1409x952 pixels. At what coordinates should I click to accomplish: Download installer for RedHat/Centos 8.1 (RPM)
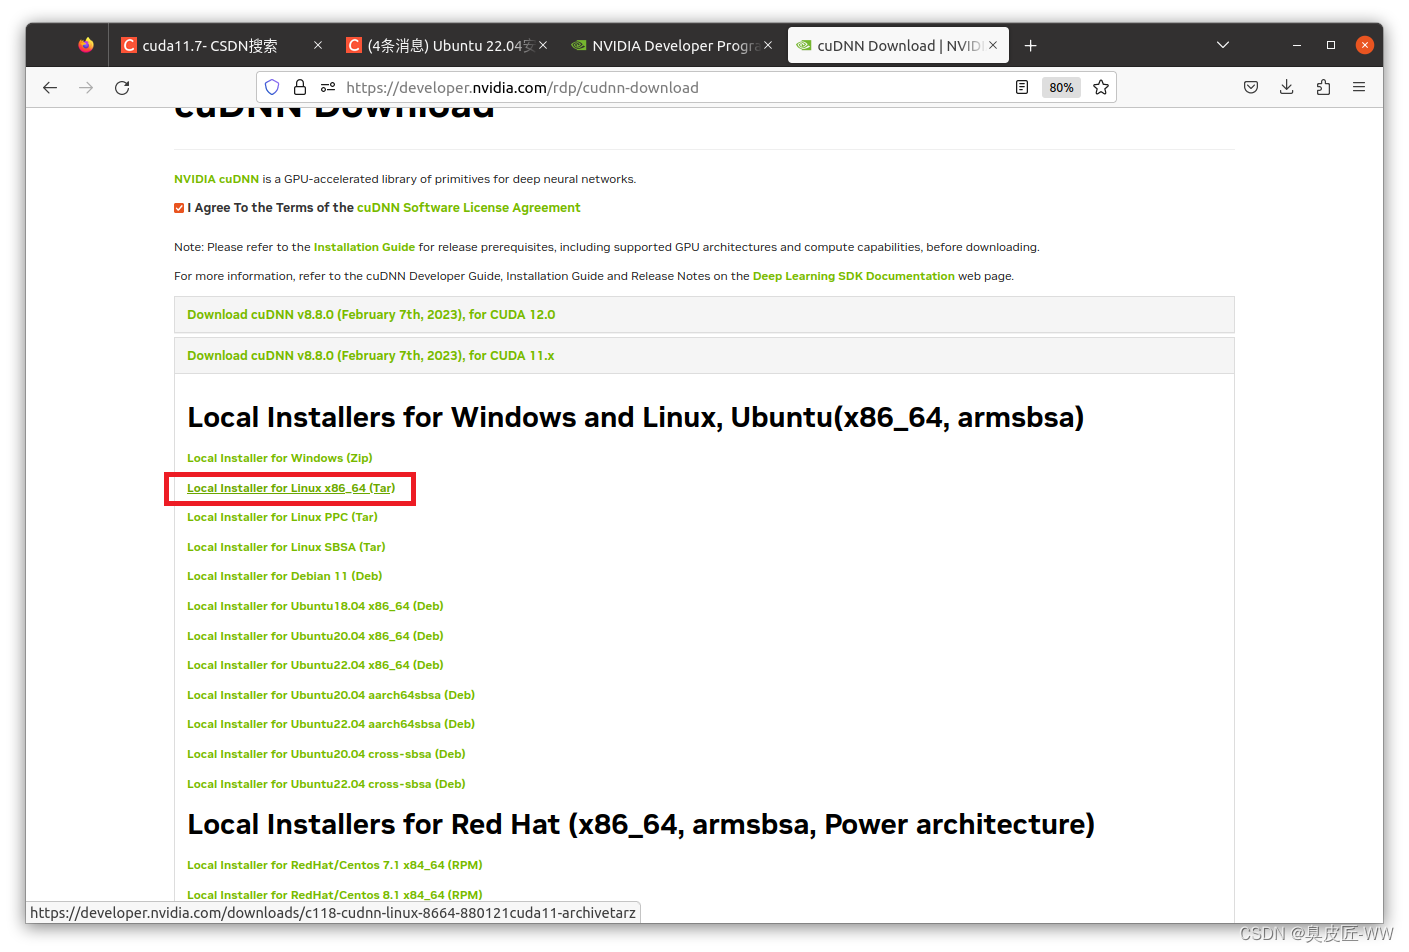pos(335,895)
